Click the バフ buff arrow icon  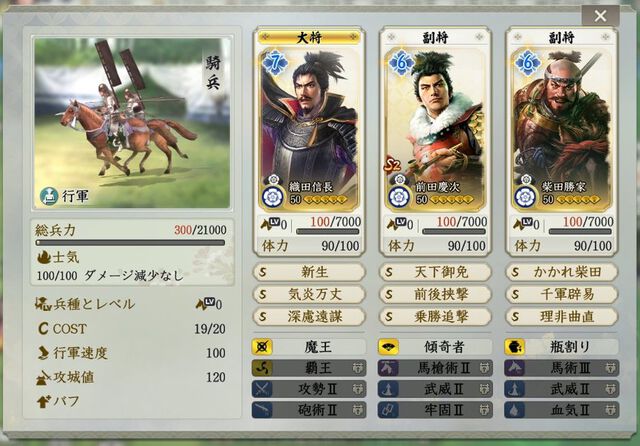[x=43, y=402]
